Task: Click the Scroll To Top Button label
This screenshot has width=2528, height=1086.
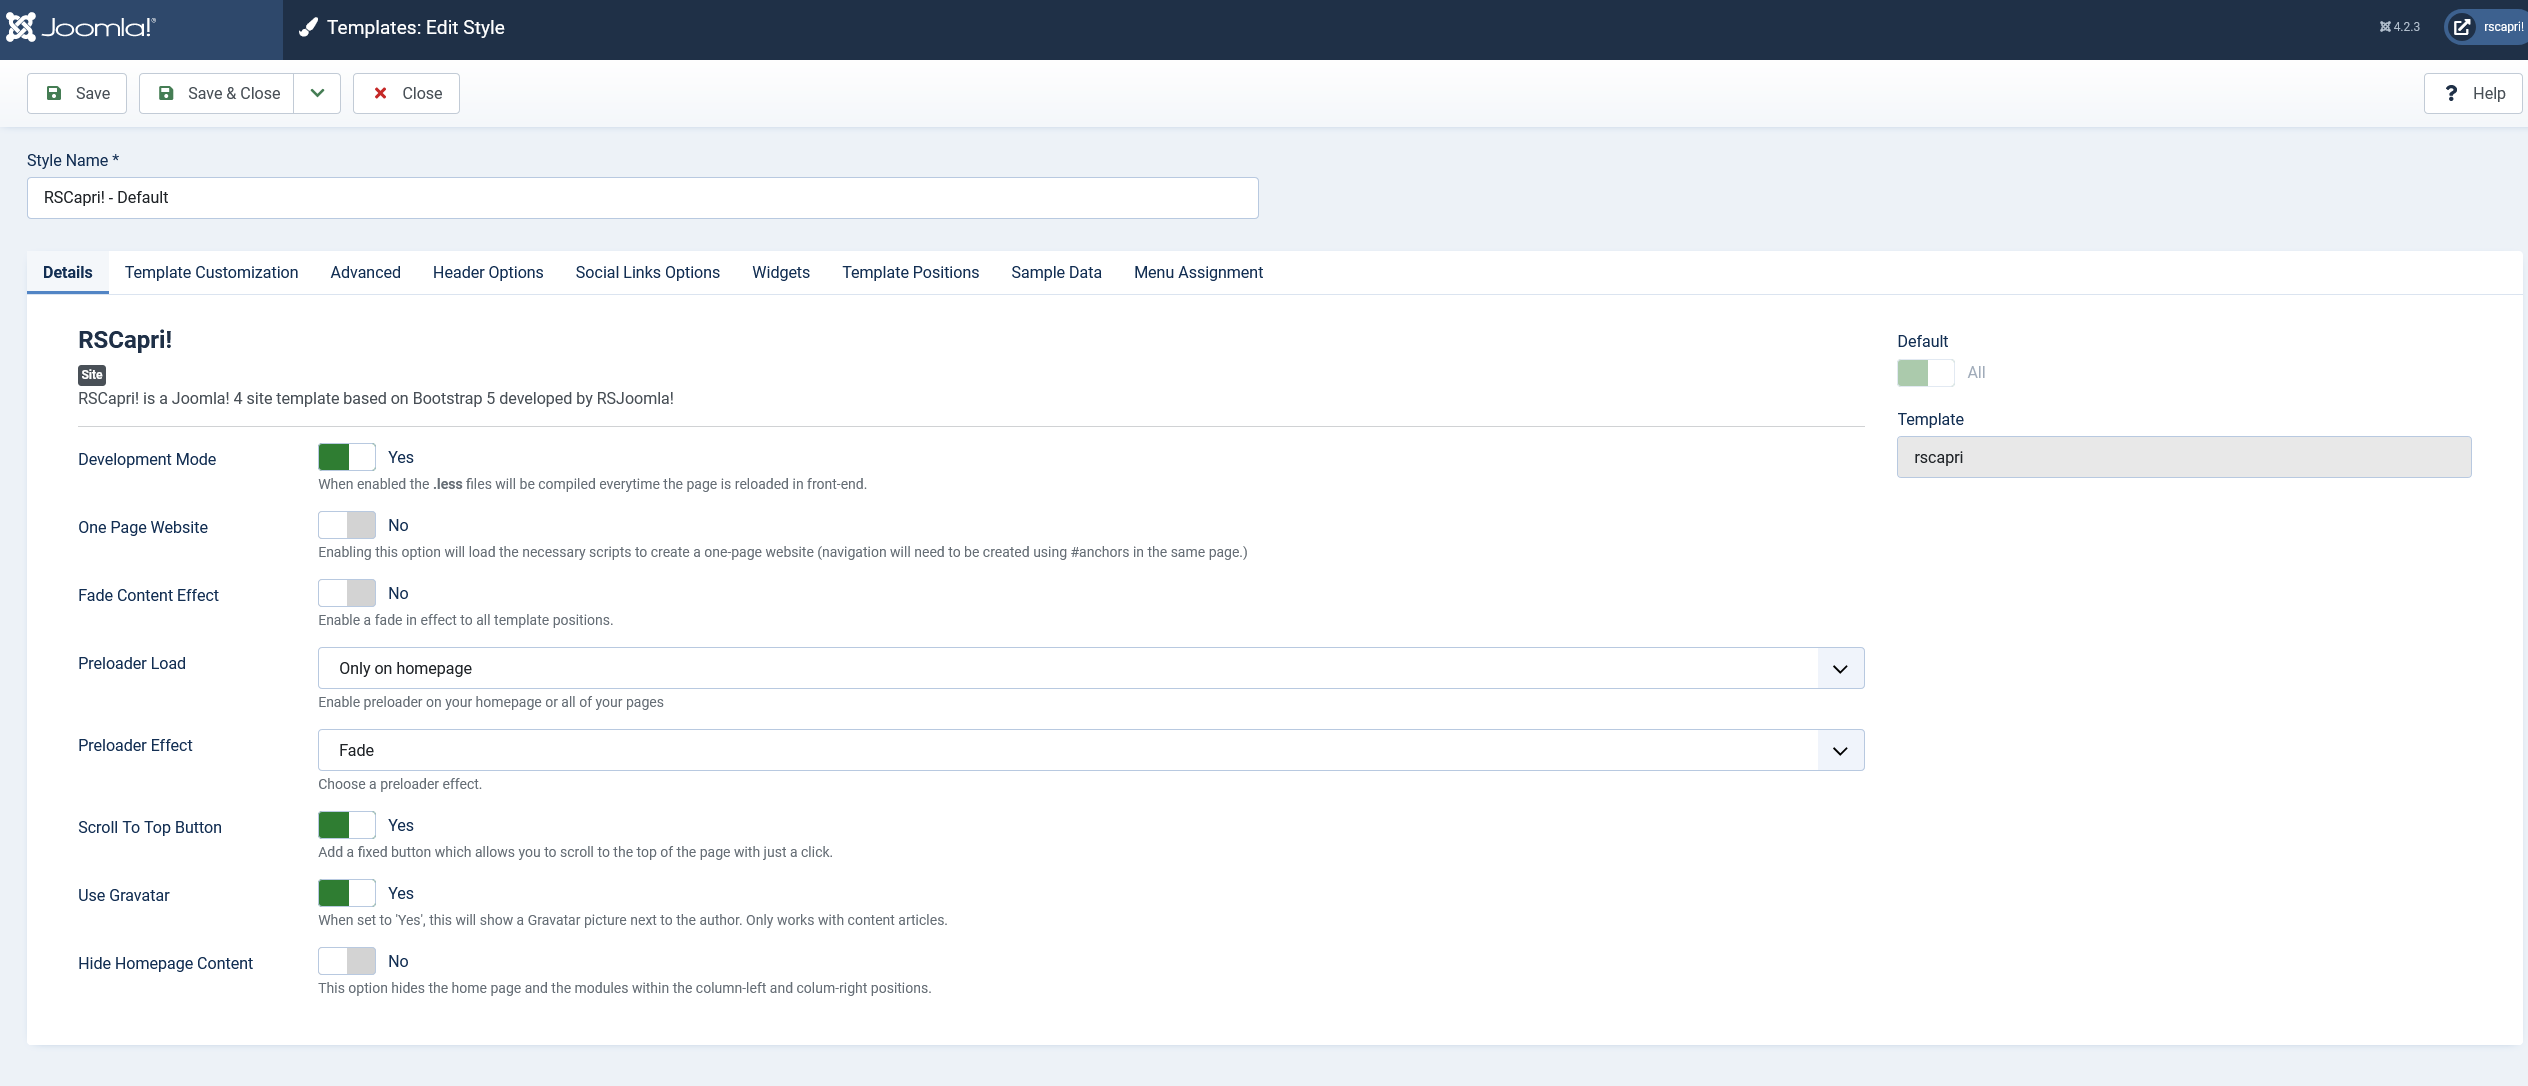Action: [x=150, y=827]
